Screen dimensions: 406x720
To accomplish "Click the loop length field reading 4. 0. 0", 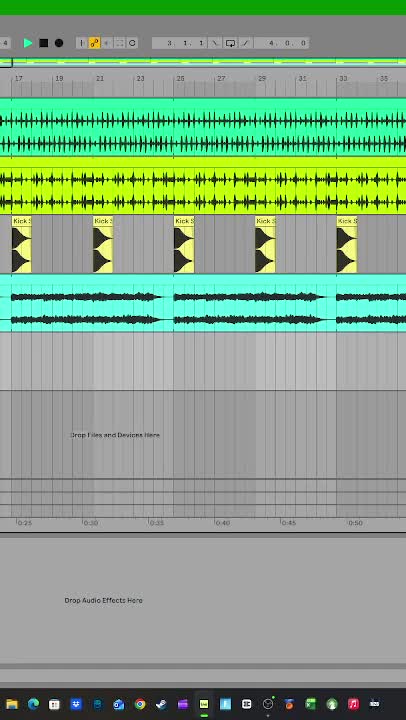I will point(282,43).
